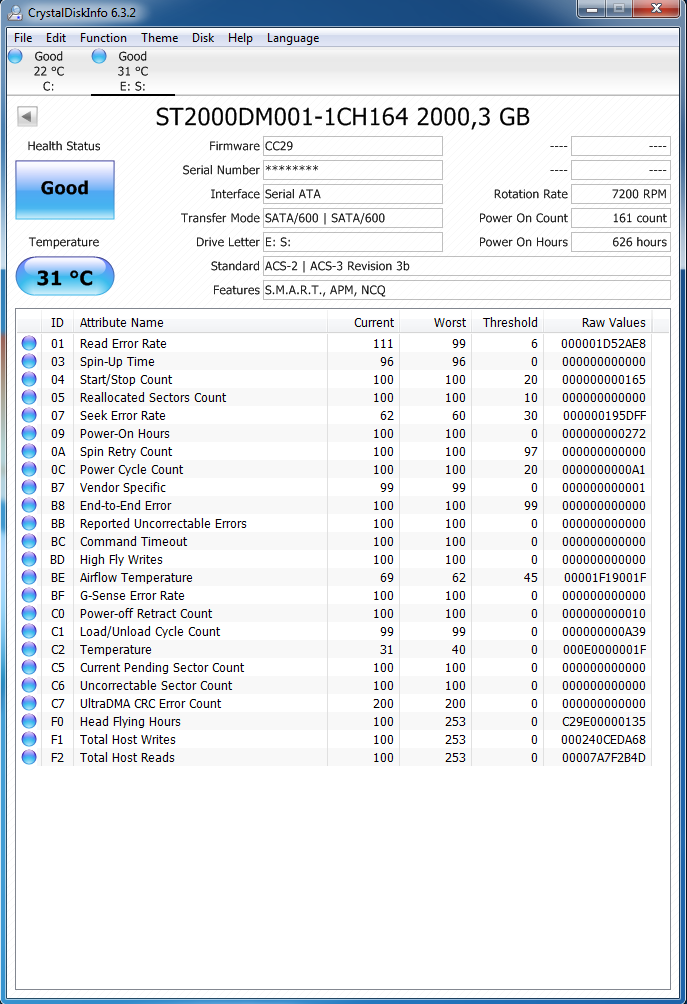
Task: Click status orb for Reallocated Sectors Count
Action: [x=29, y=397]
